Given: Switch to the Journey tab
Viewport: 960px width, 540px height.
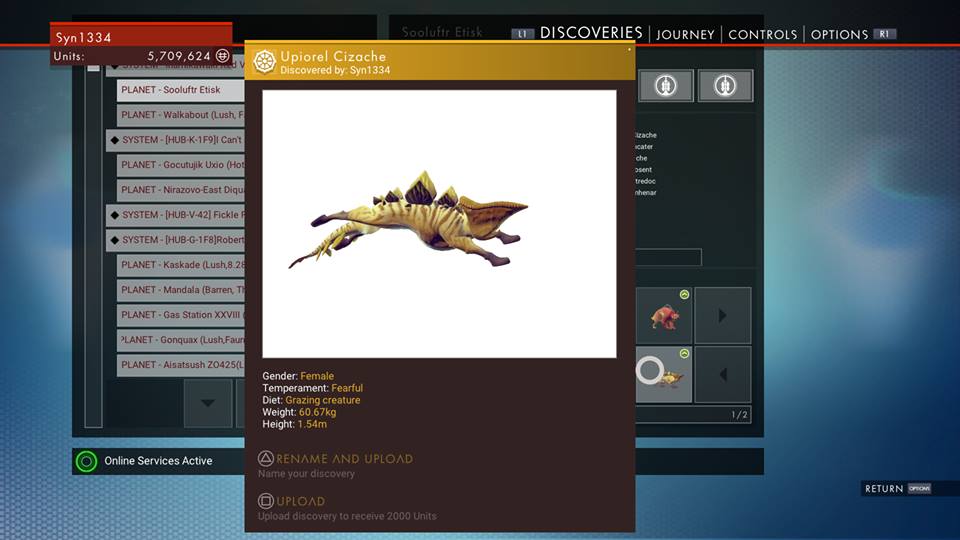Looking at the screenshot, I should tap(685, 35).
